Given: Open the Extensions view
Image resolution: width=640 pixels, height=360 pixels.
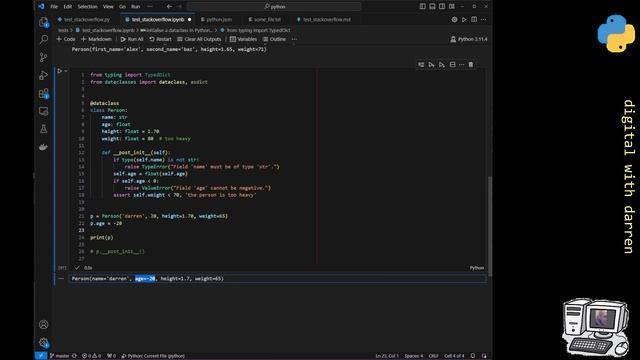Looking at the screenshot, I should click(43, 93).
